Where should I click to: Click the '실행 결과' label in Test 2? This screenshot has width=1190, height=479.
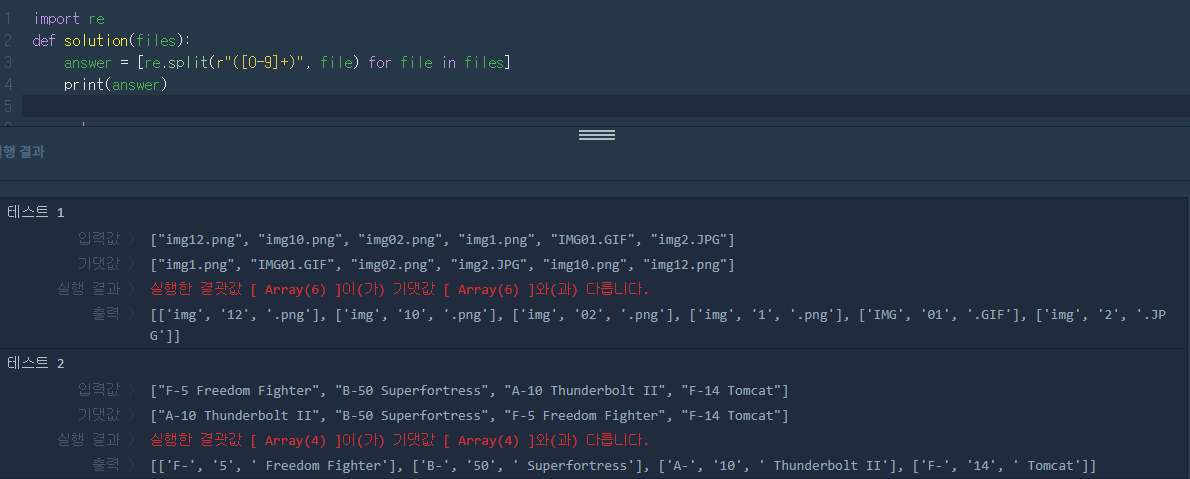pyautogui.click(x=89, y=440)
